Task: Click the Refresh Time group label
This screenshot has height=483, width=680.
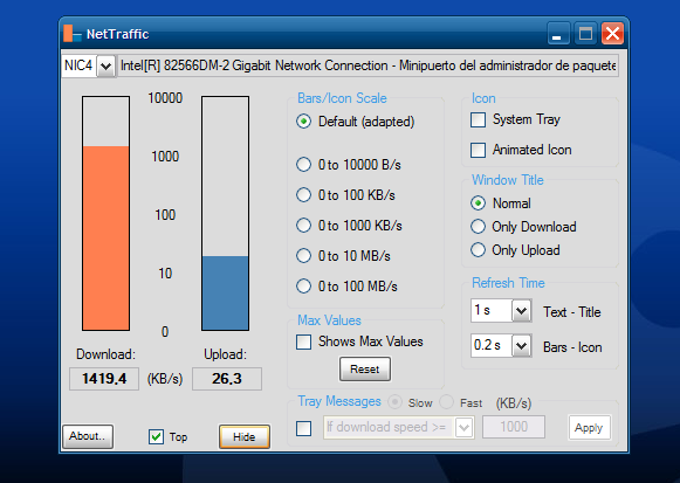Action: (x=508, y=283)
